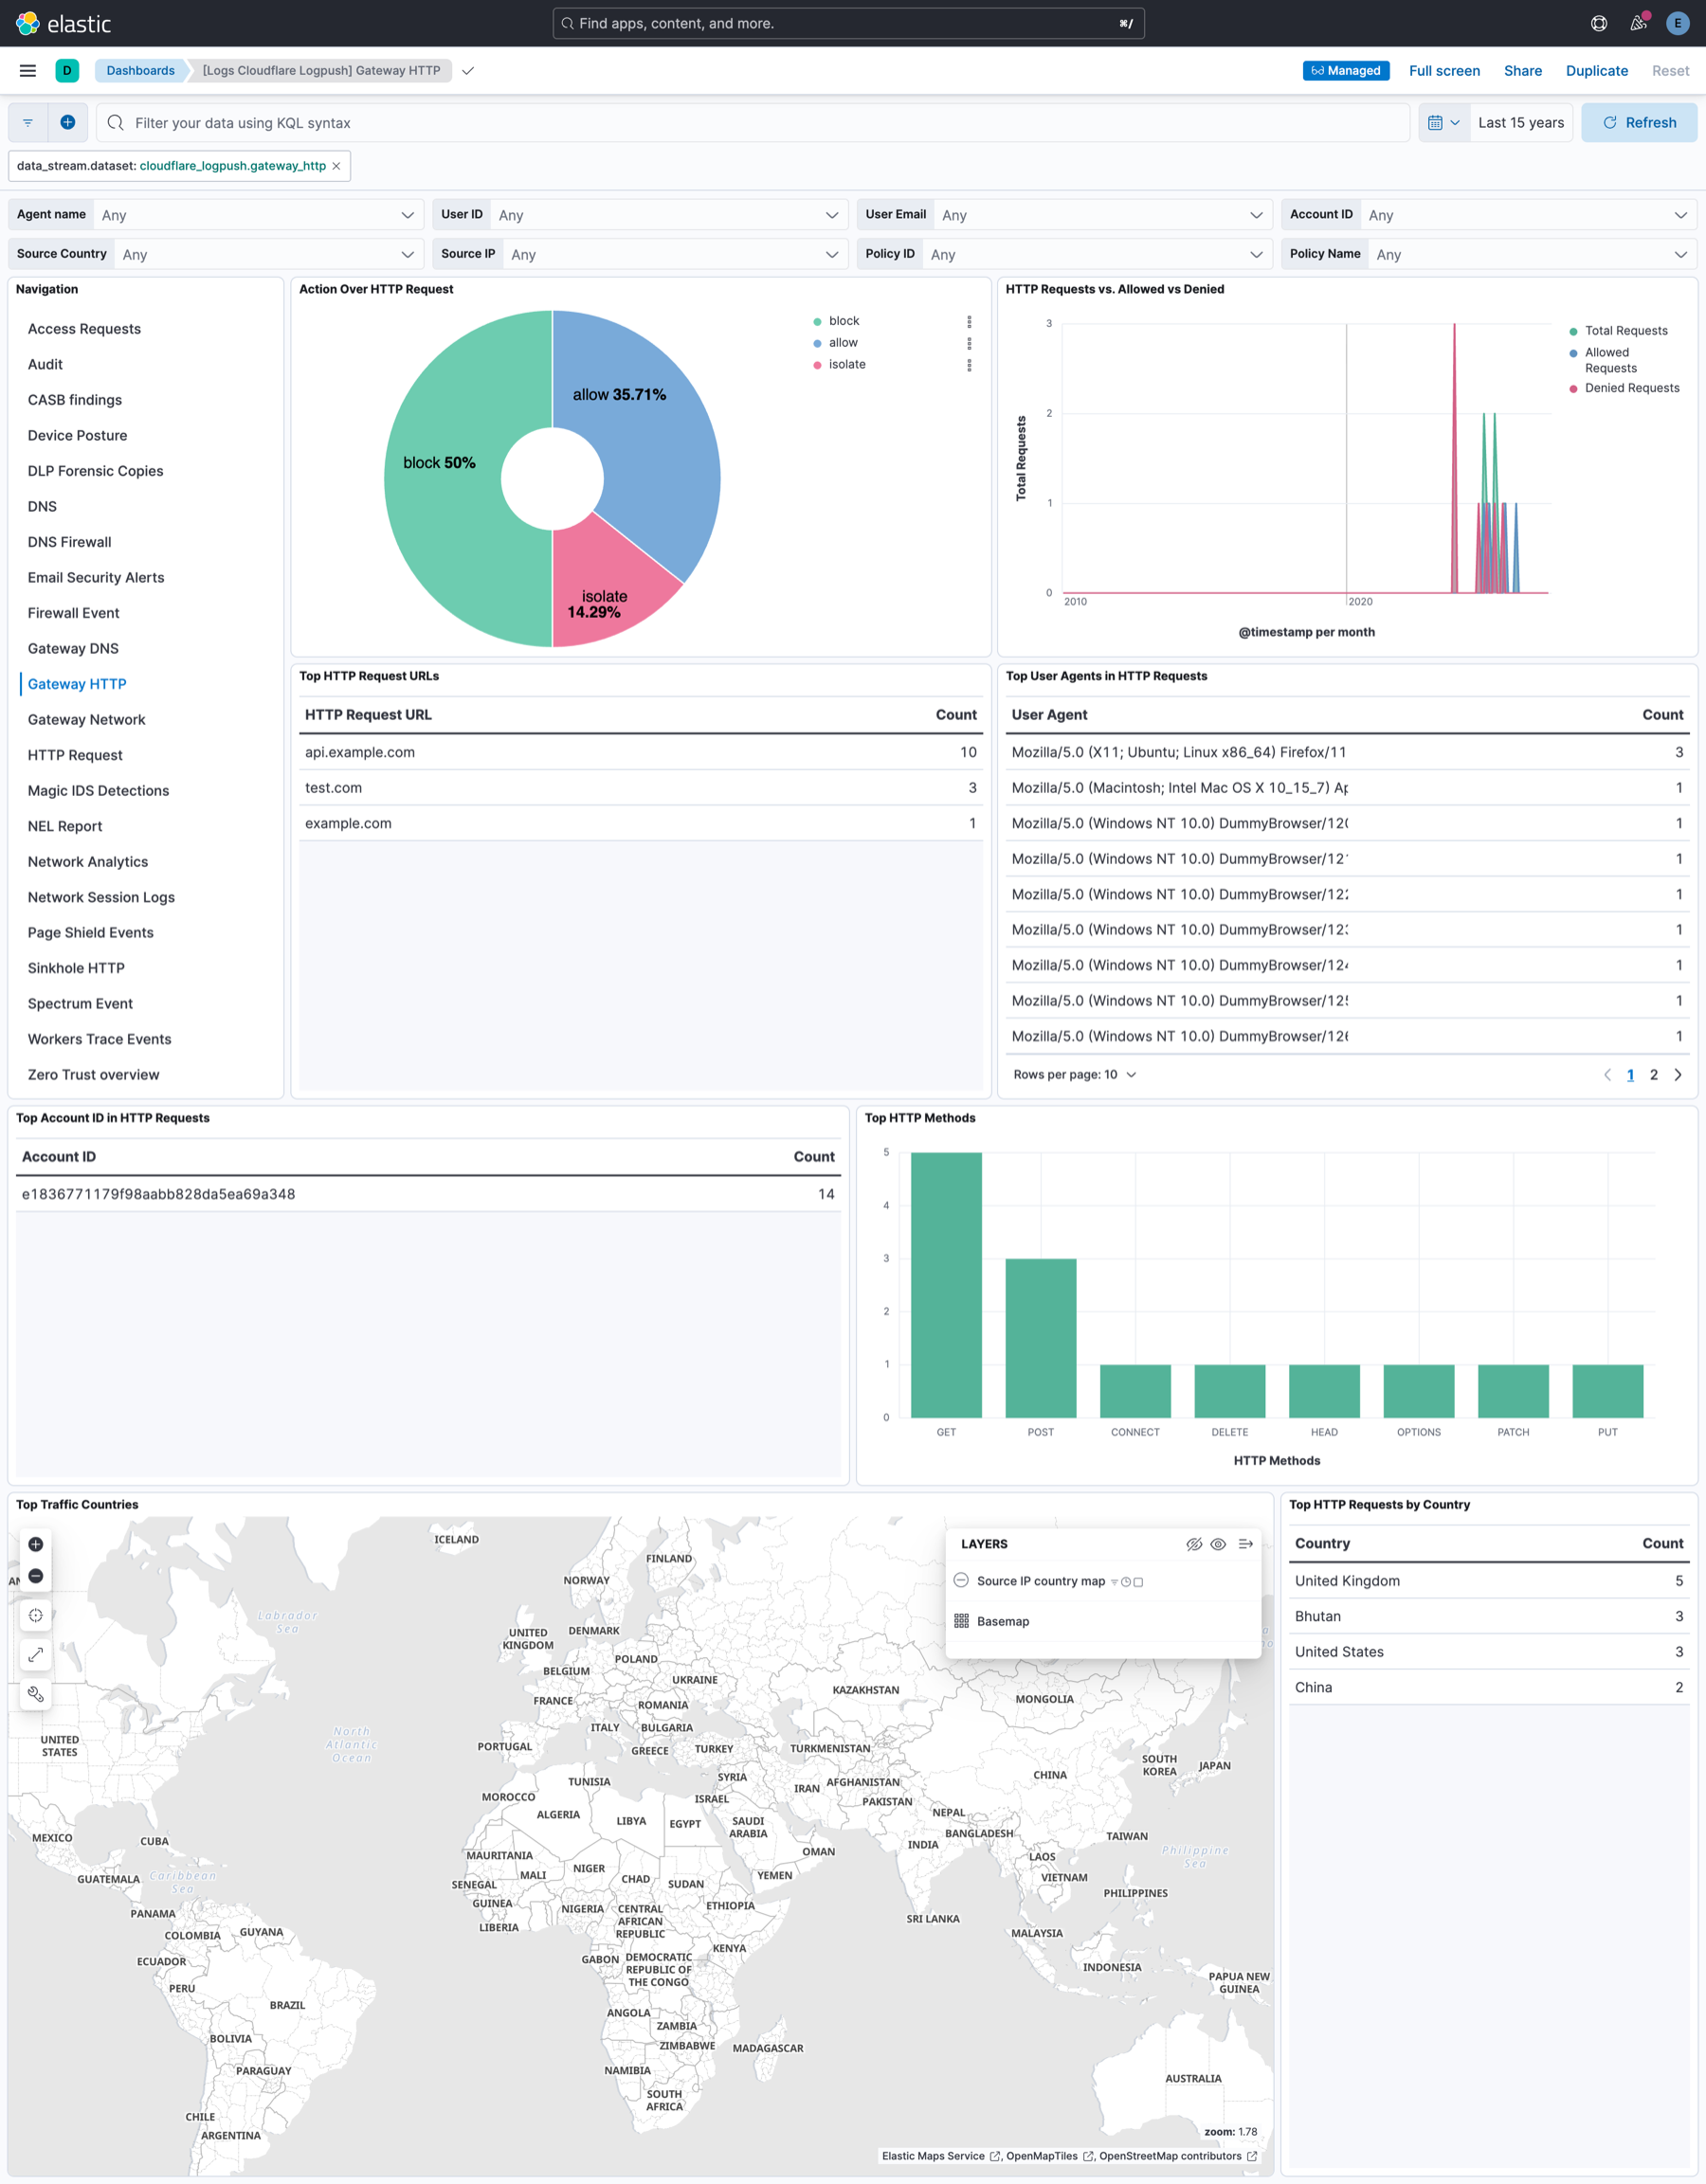Show all map layers
Image resolution: width=1706 pixels, height=2184 pixels.
tap(1218, 1544)
